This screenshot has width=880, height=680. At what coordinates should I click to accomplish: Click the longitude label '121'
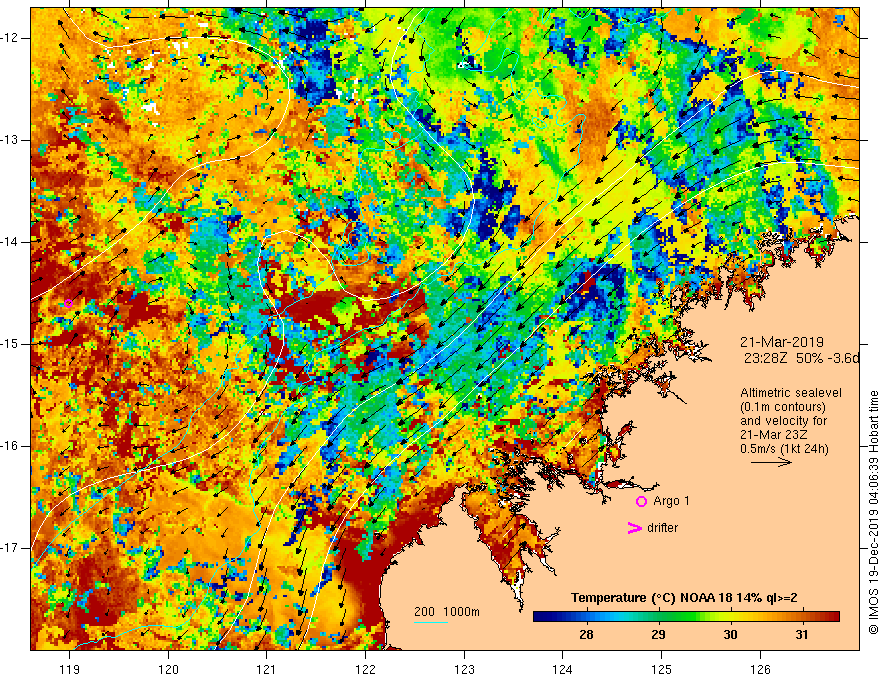click(267, 669)
